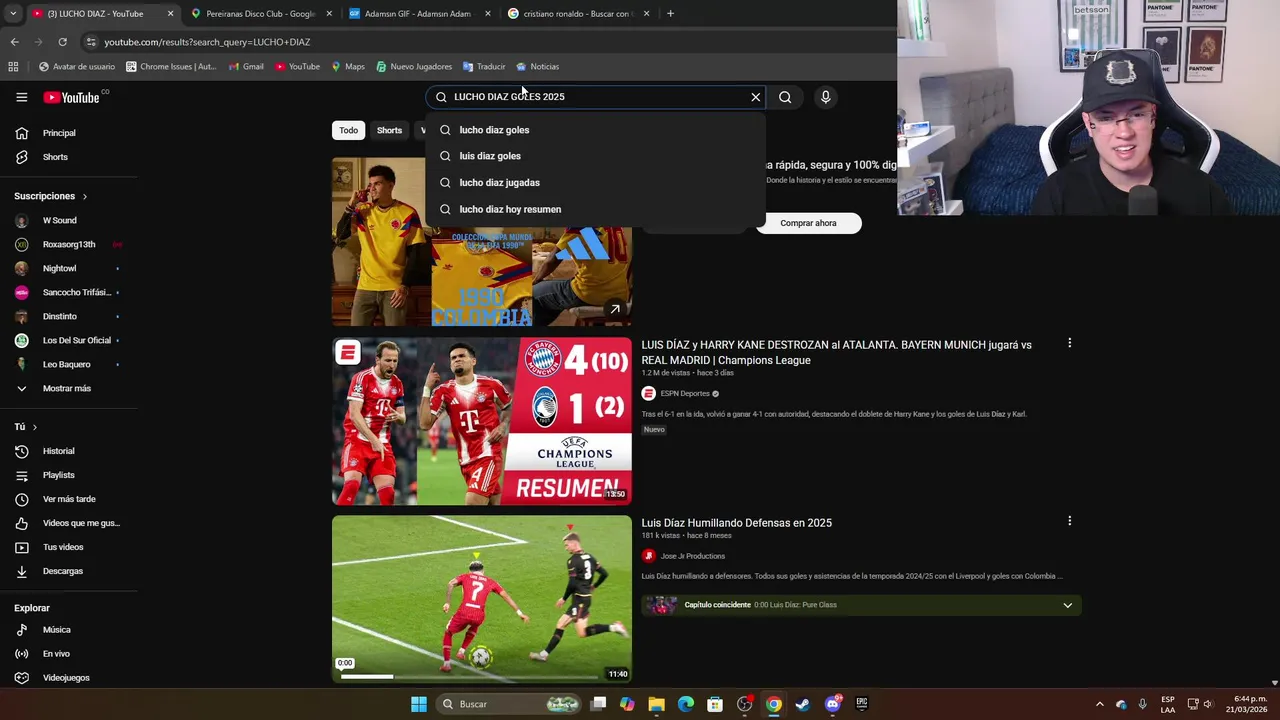Expand the Suscripciones section arrow
Screen dimensions: 1280x720
pos(85,197)
